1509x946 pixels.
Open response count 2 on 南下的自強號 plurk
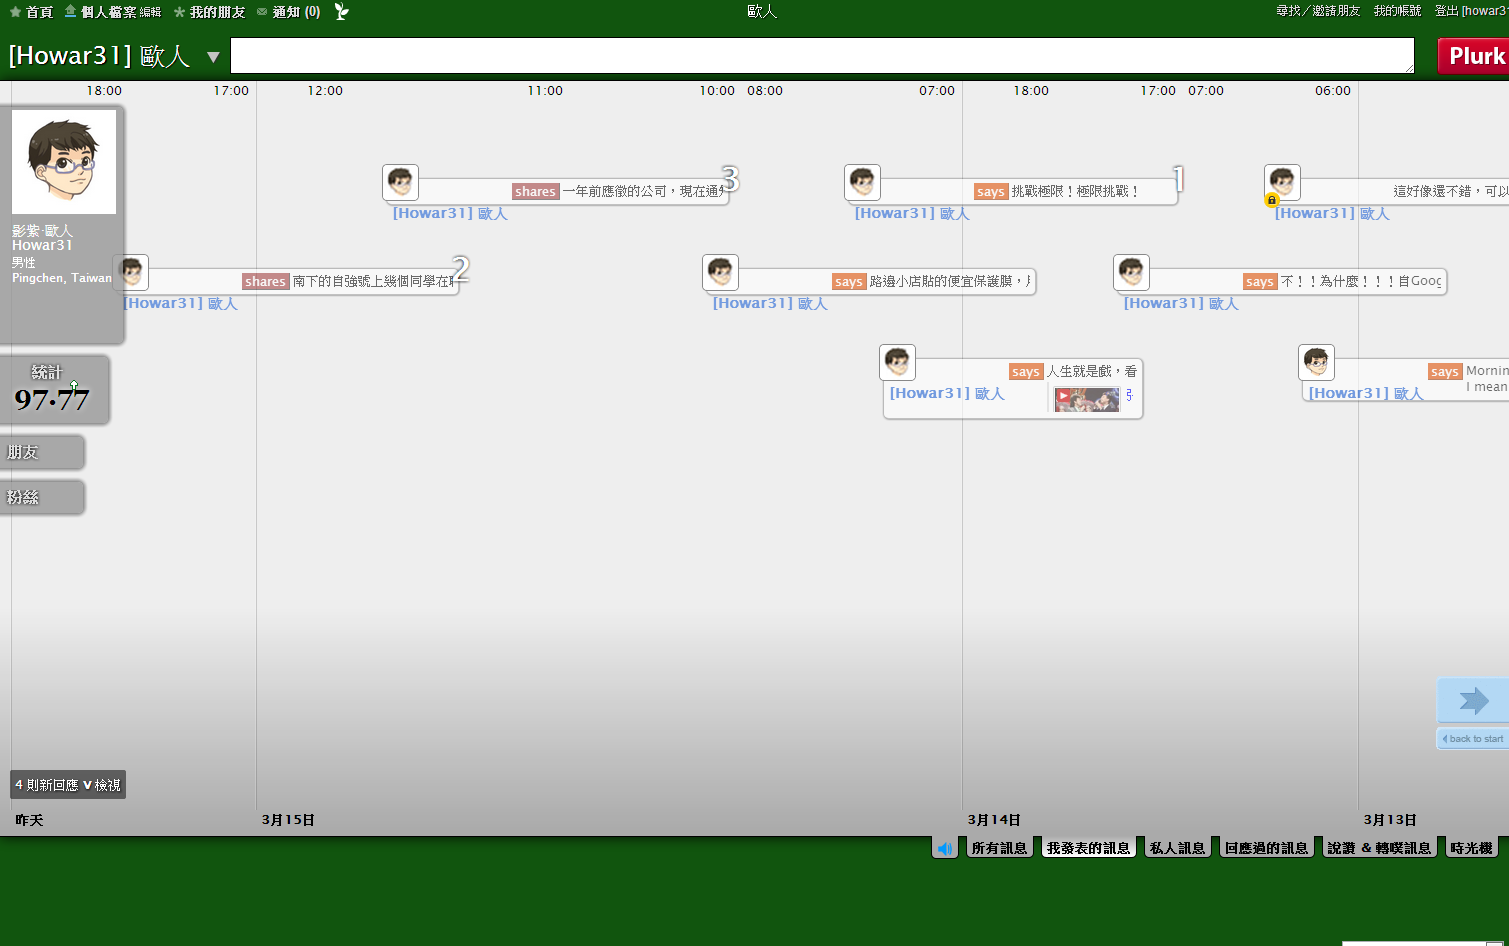coord(460,268)
